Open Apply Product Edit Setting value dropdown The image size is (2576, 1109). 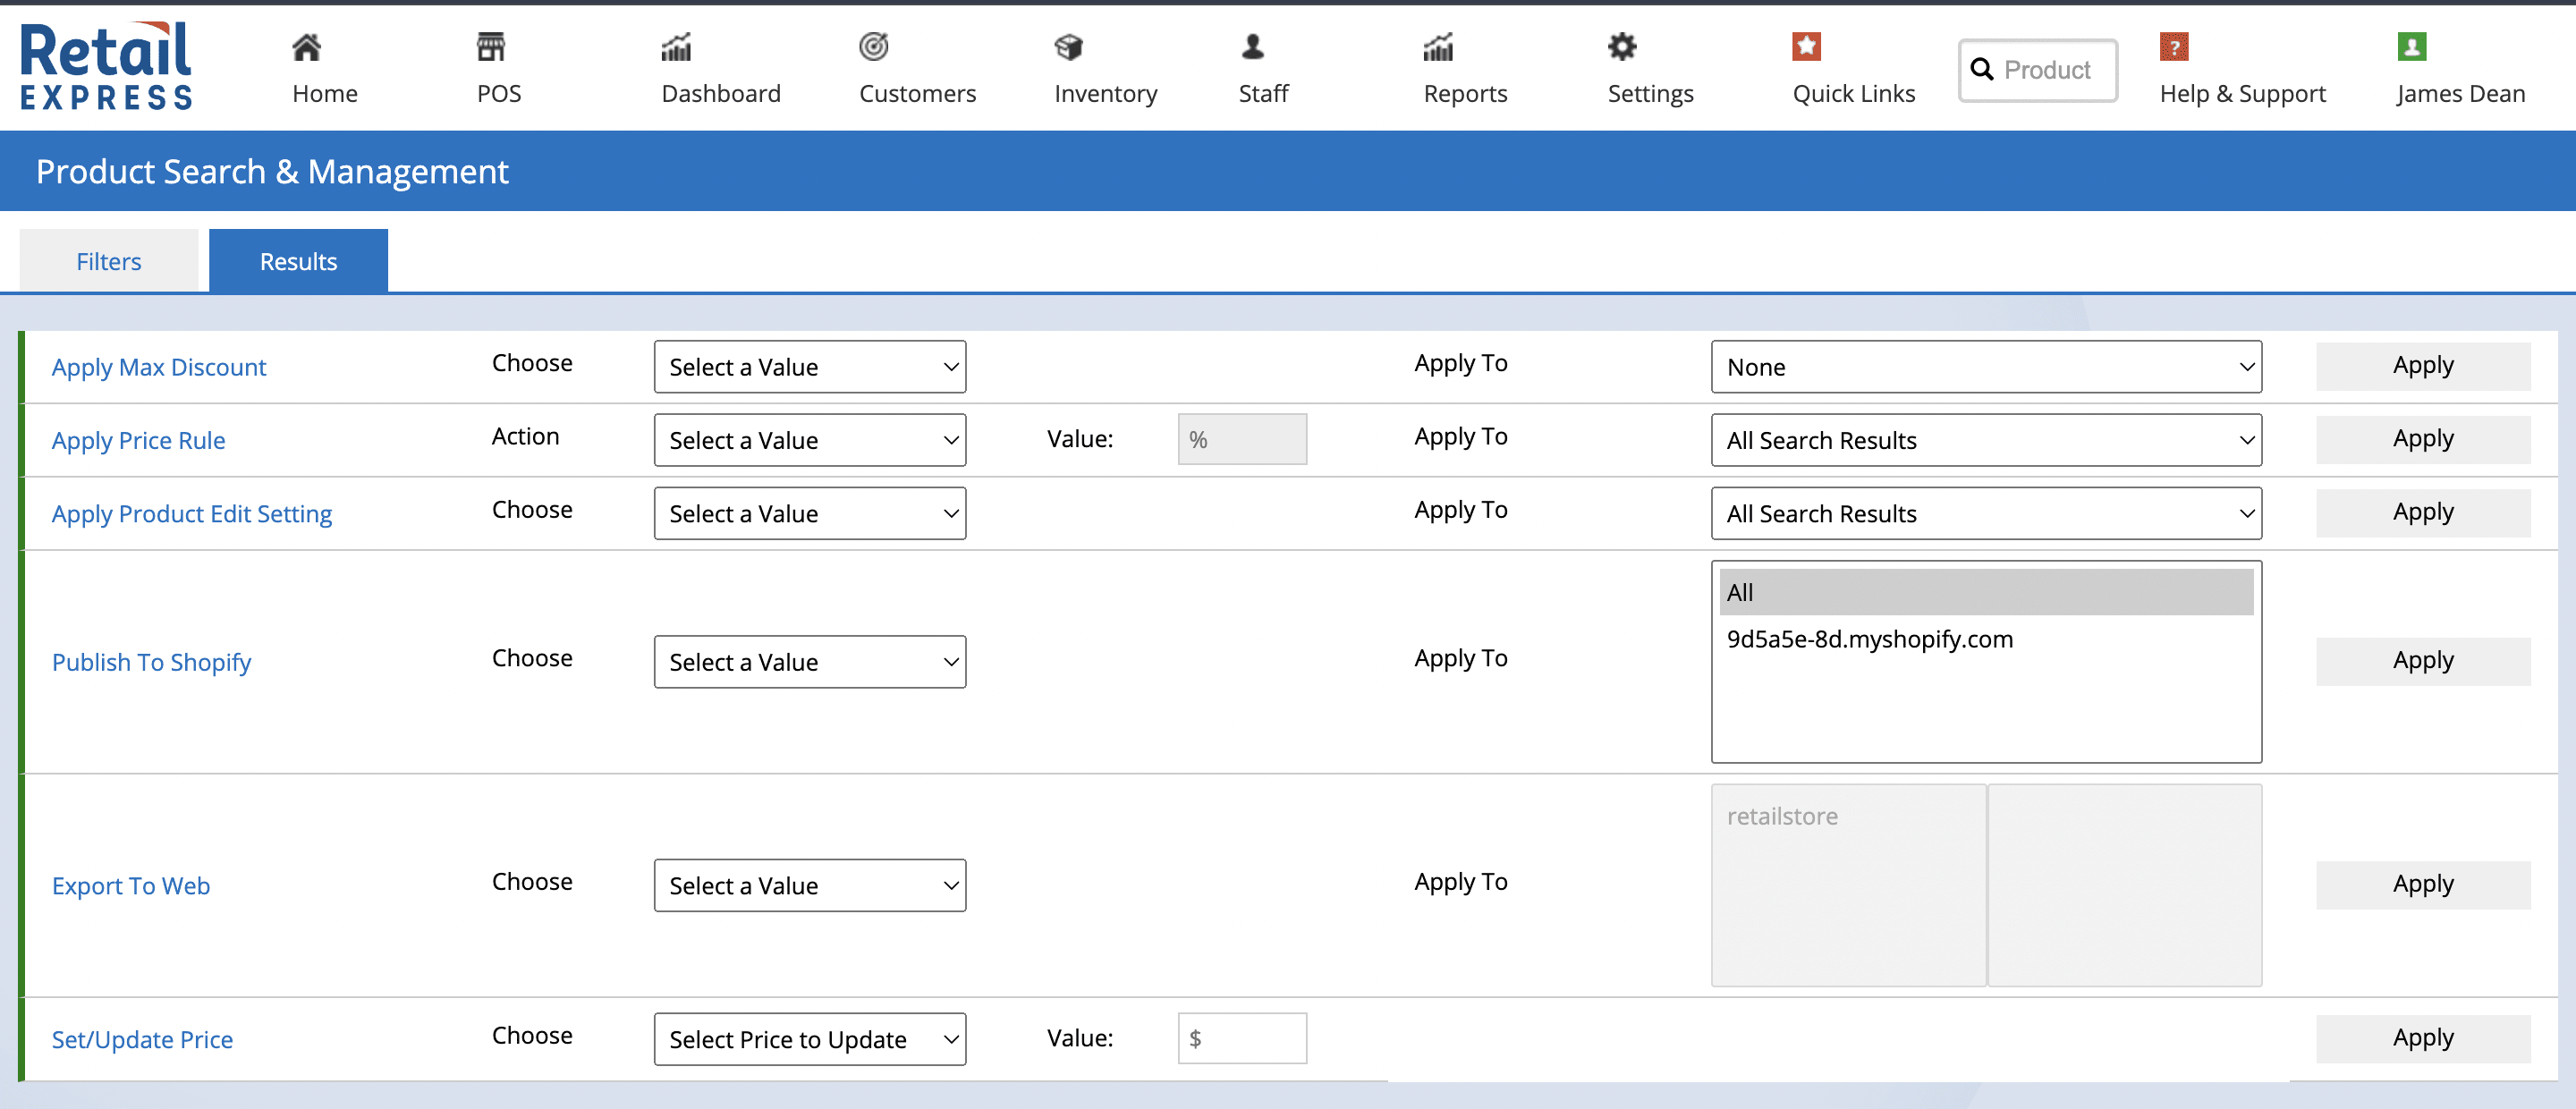[810, 513]
